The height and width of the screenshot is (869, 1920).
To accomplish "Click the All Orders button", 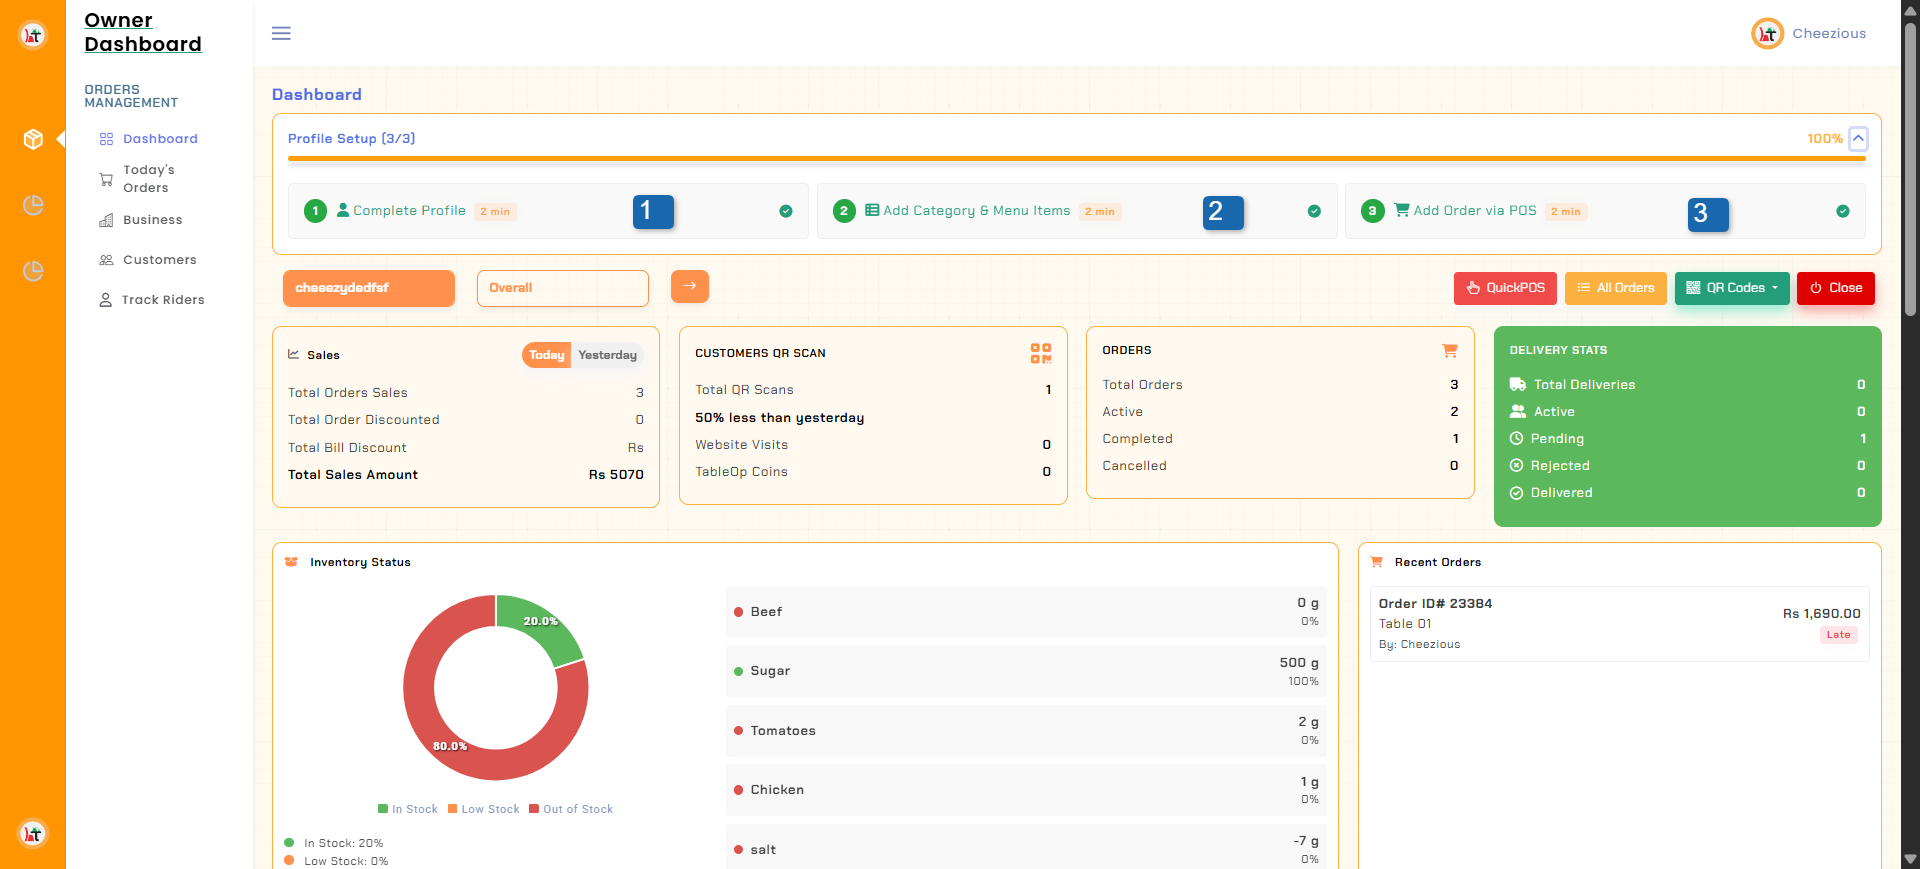I will (x=1615, y=288).
